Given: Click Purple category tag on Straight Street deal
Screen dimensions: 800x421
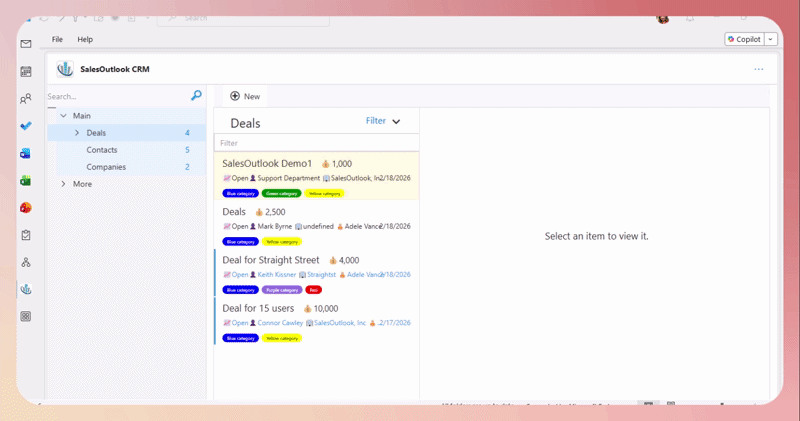Looking at the screenshot, I should tap(282, 290).
